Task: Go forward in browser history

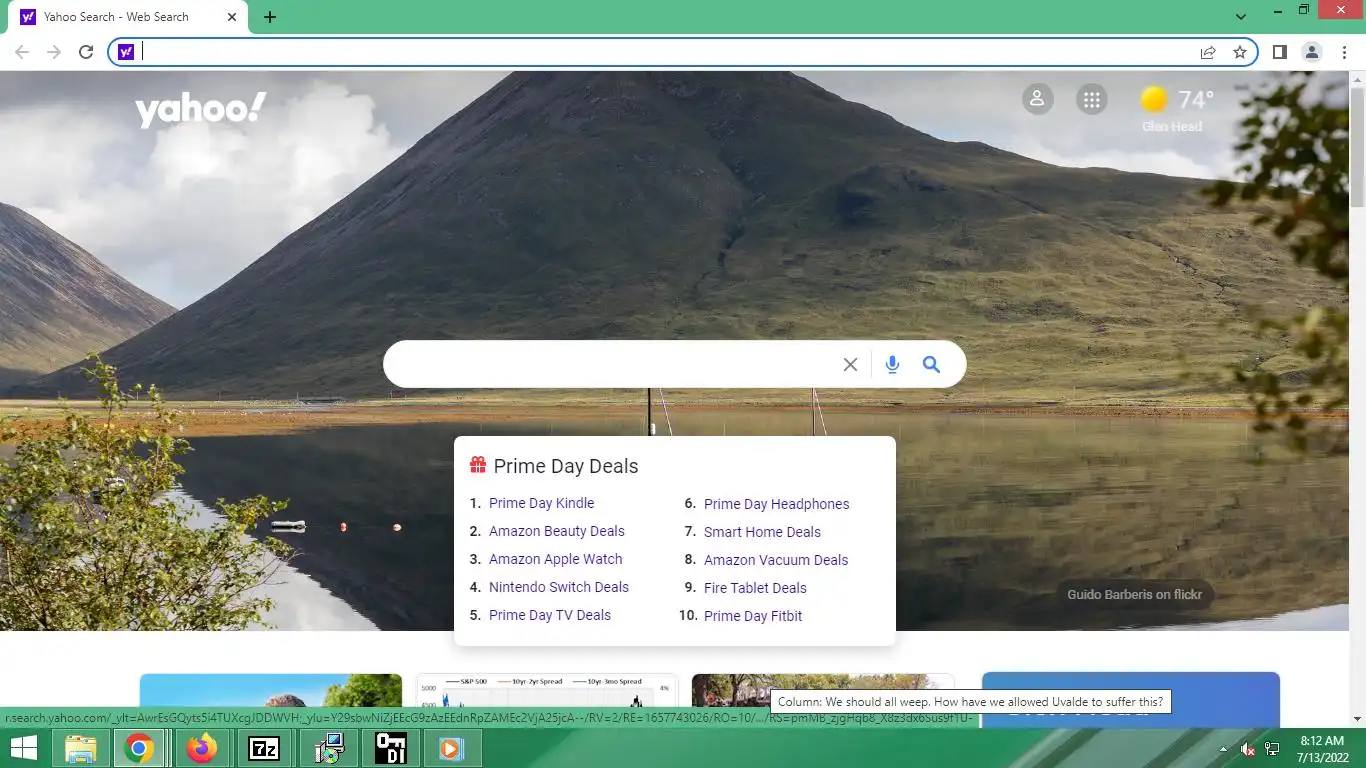Action: [54, 52]
